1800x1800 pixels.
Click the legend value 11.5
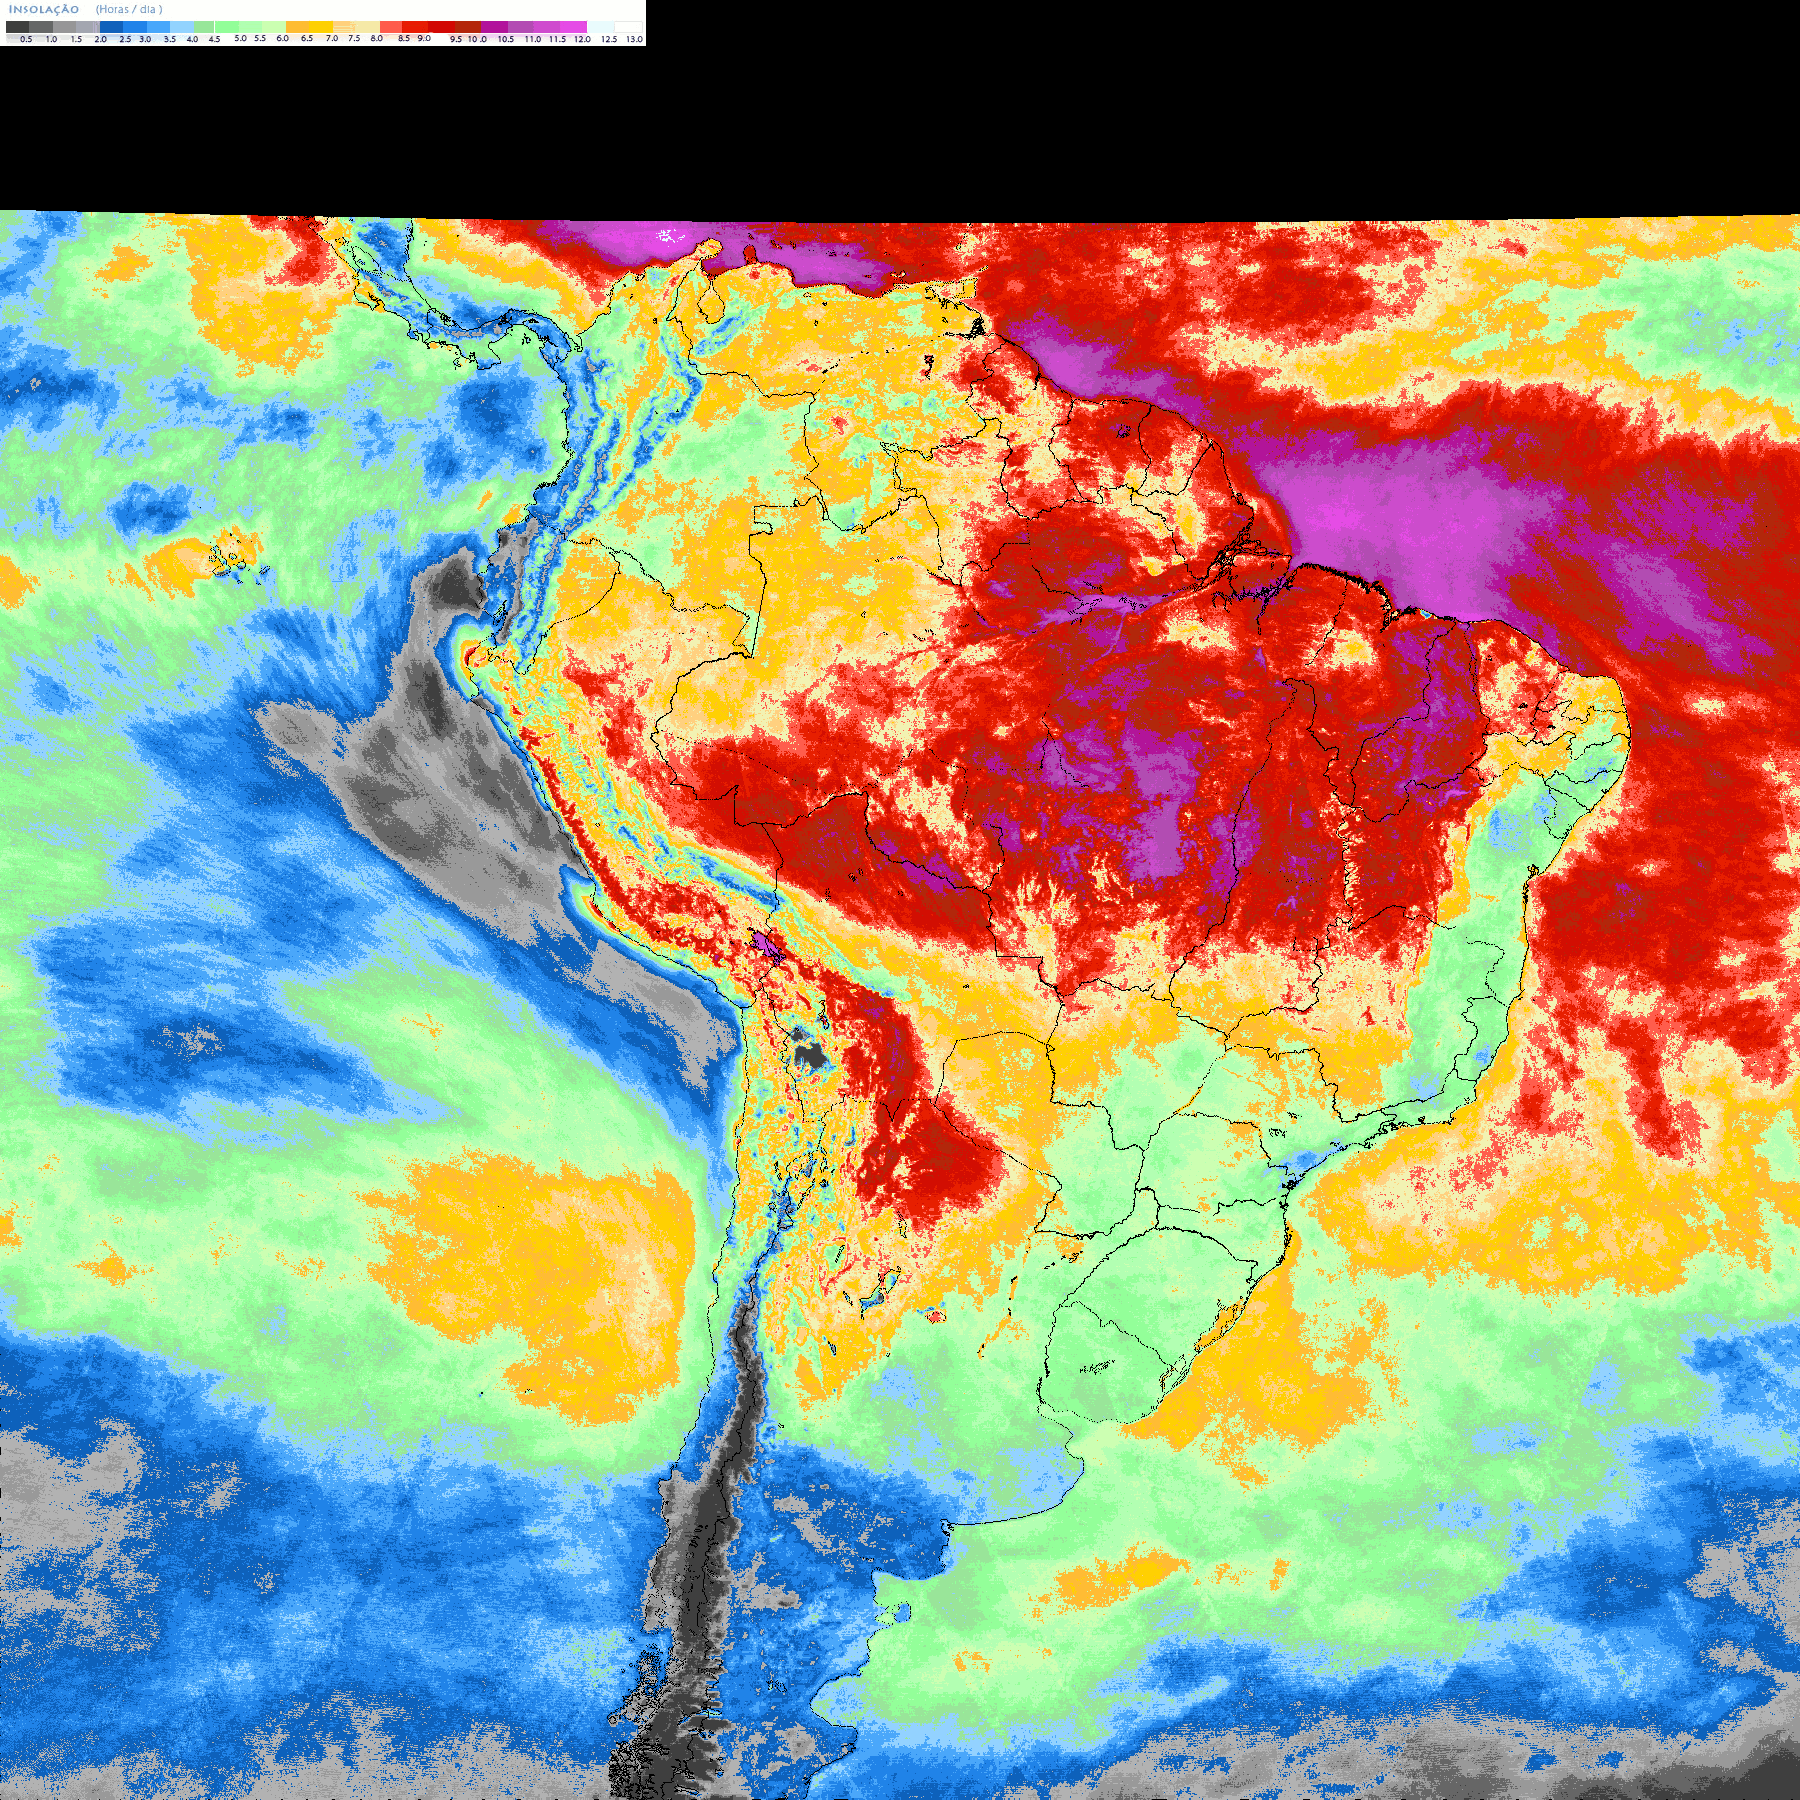[557, 39]
